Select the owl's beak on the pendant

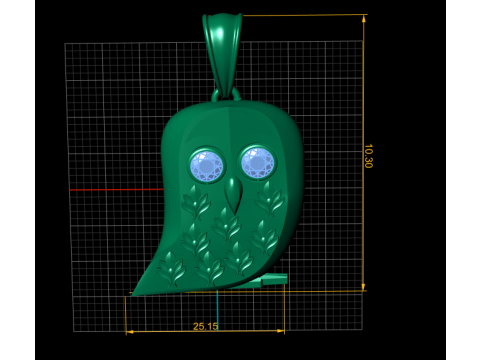(233, 196)
